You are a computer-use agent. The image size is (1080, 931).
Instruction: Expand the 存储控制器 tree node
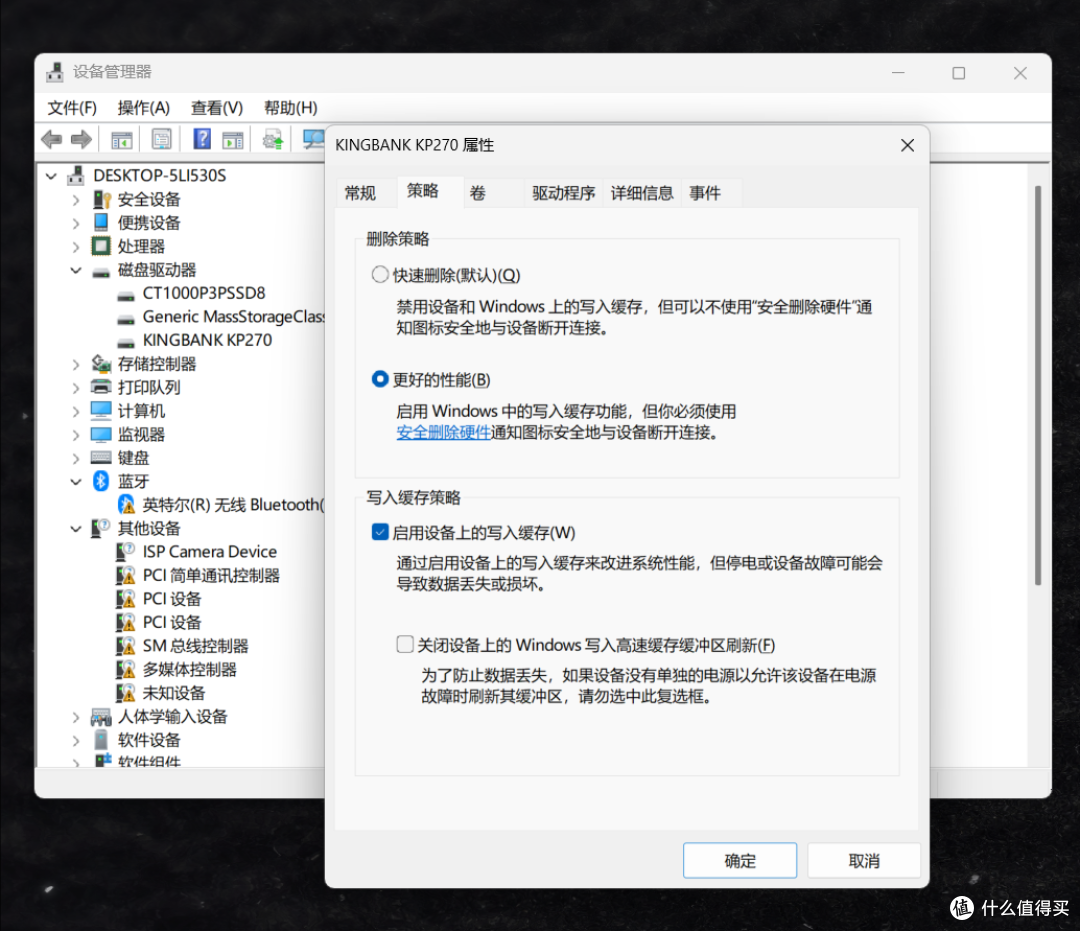(x=76, y=364)
